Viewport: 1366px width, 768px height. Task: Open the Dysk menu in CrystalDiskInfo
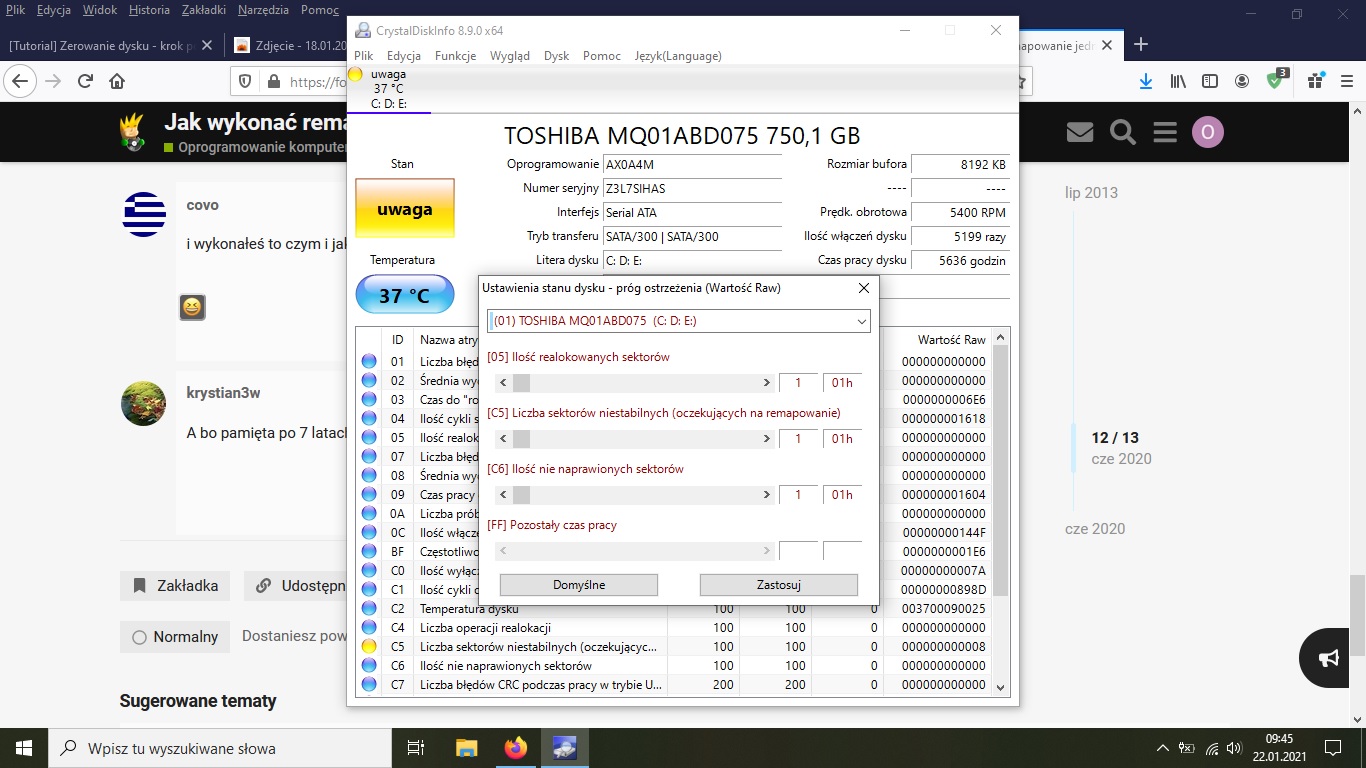coord(556,56)
